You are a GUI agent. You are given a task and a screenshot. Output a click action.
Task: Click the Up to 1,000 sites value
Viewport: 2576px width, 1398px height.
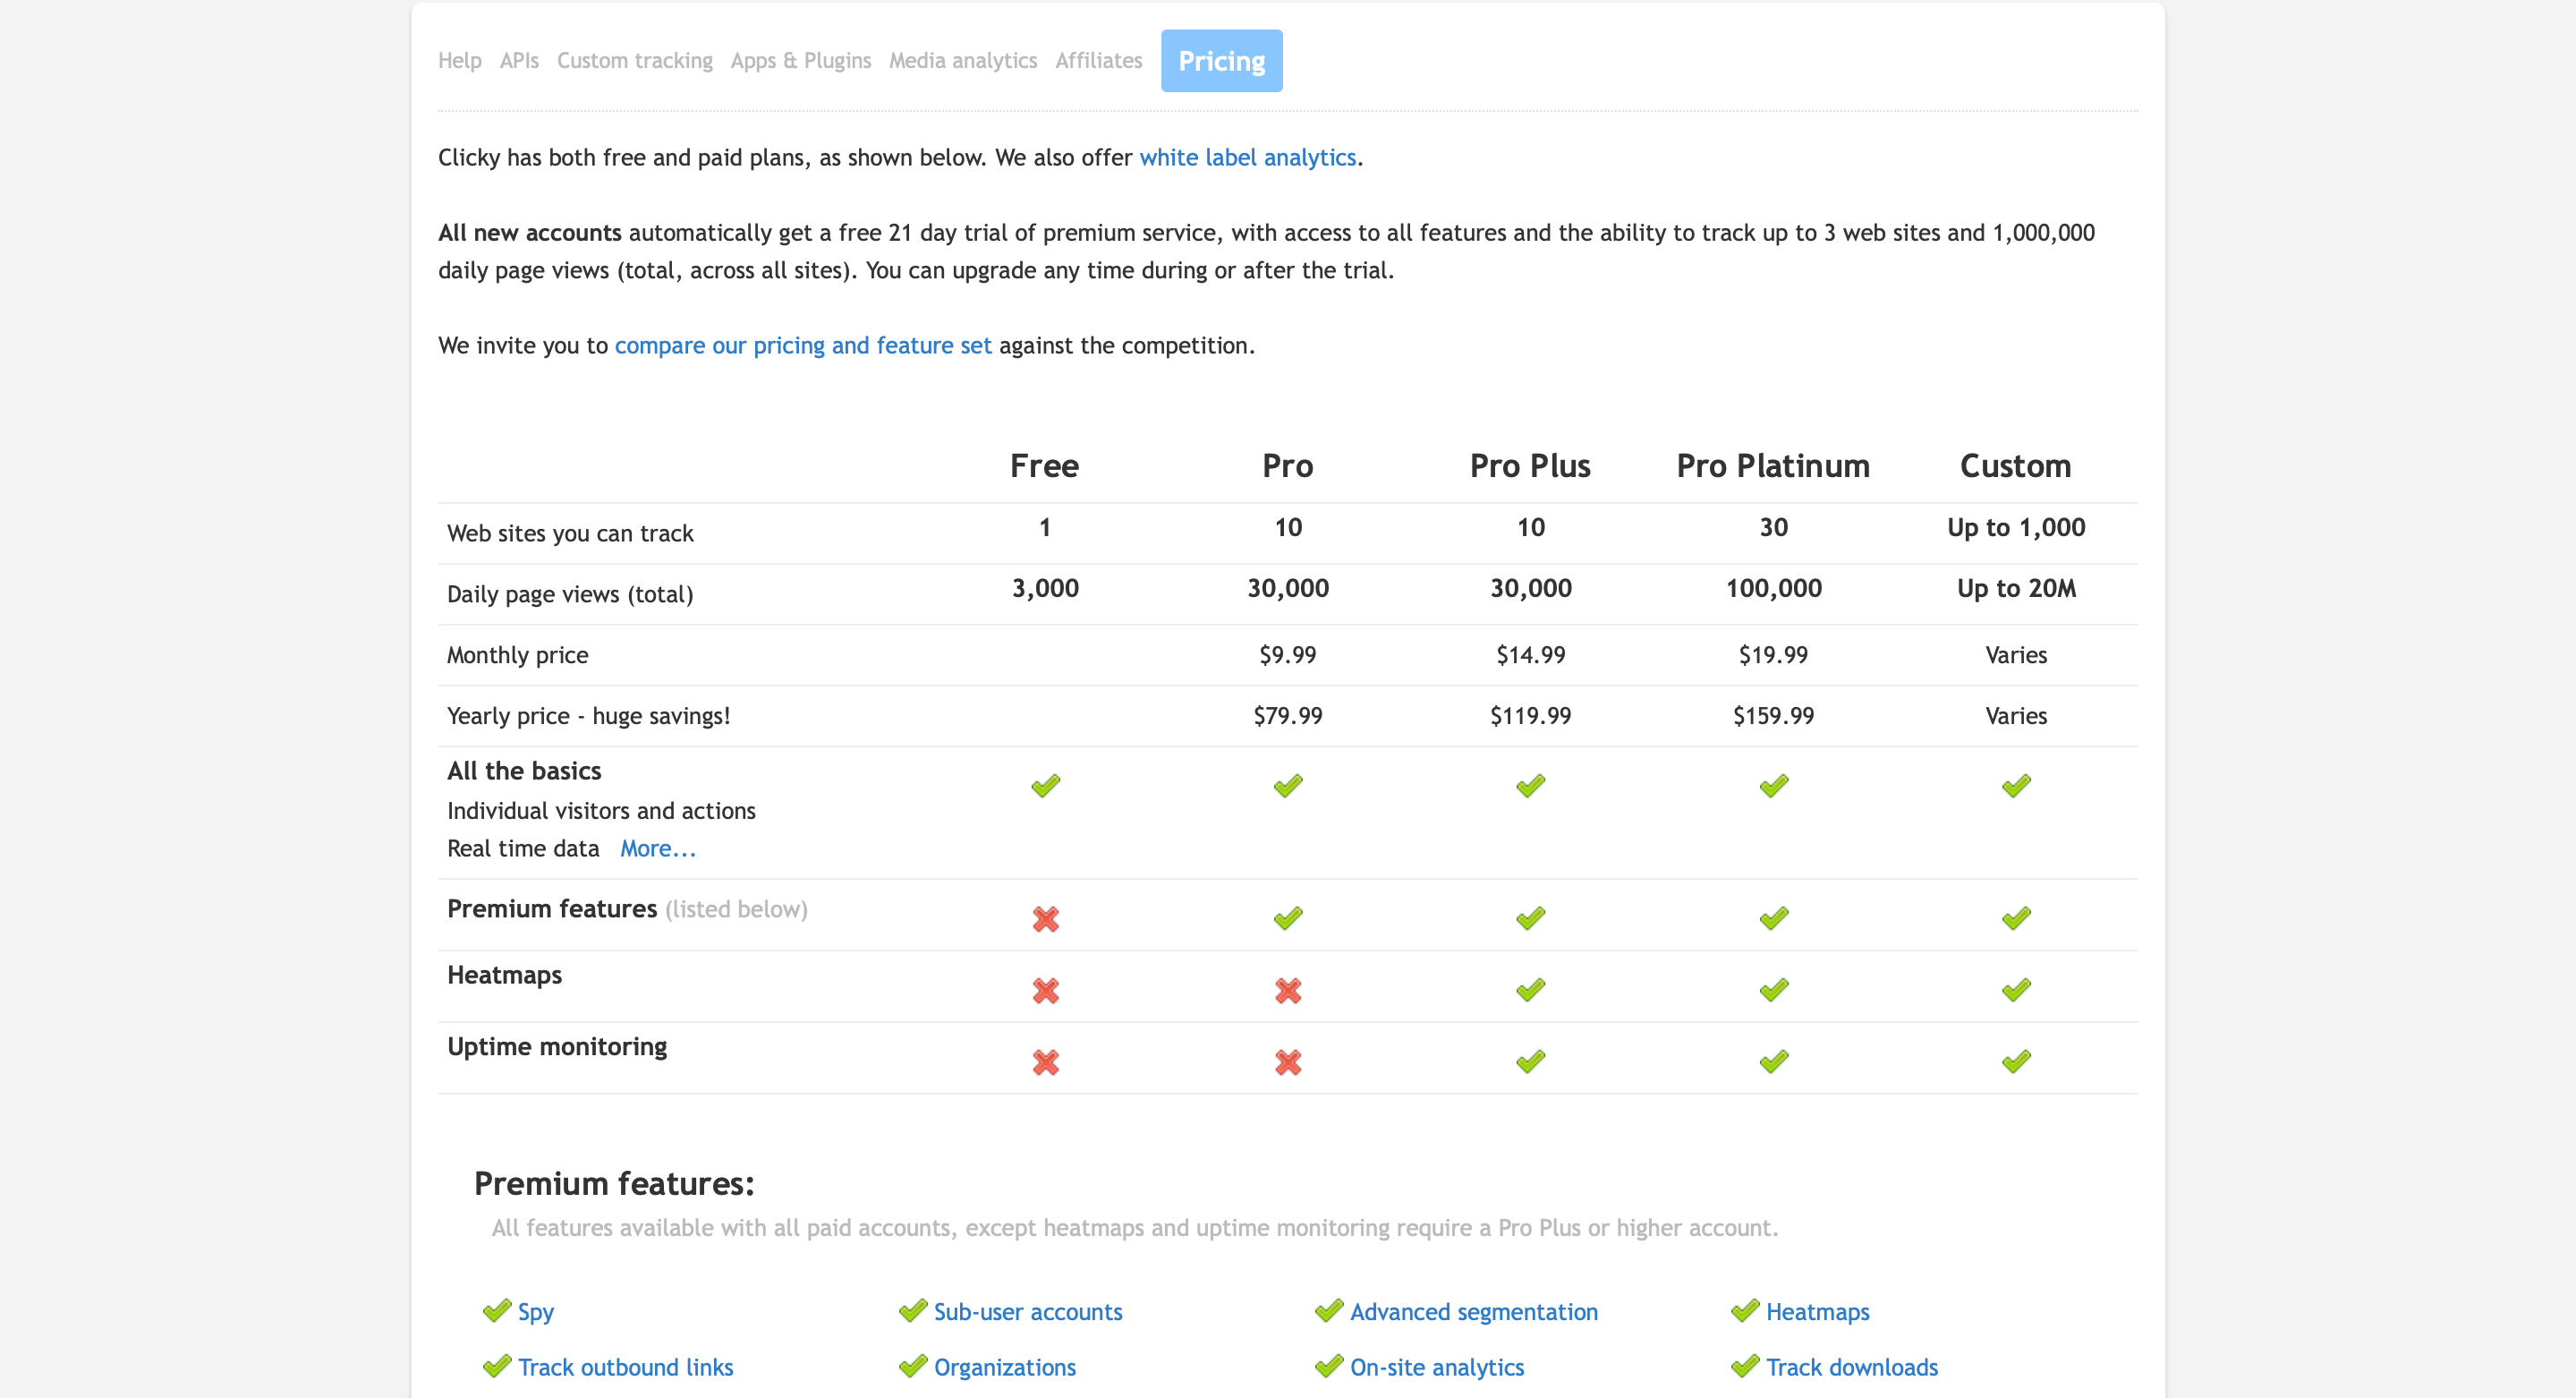(x=2016, y=528)
